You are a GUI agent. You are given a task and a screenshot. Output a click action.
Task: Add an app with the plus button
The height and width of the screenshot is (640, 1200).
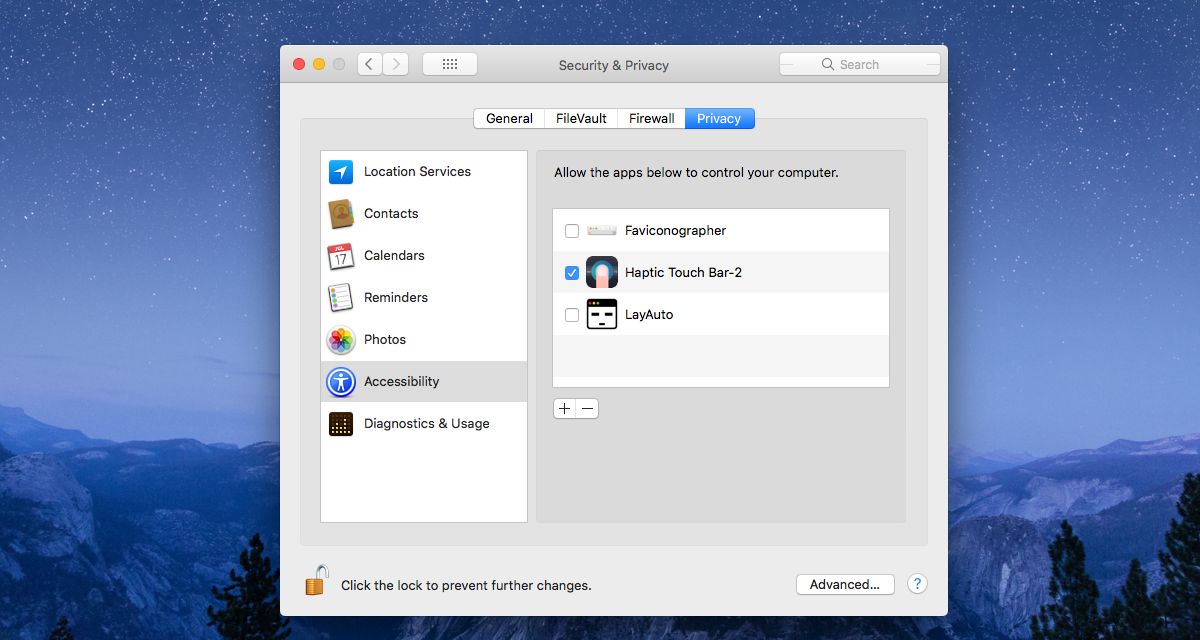(x=565, y=408)
